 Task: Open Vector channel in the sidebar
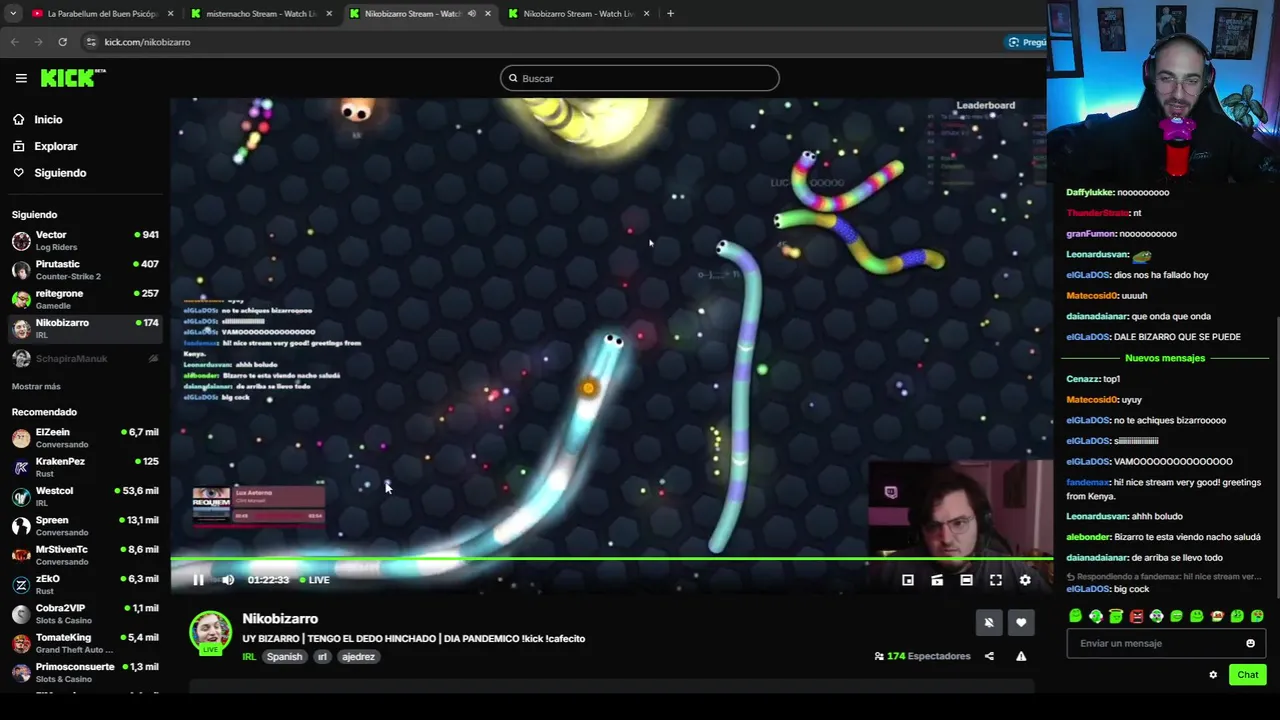click(x=85, y=240)
